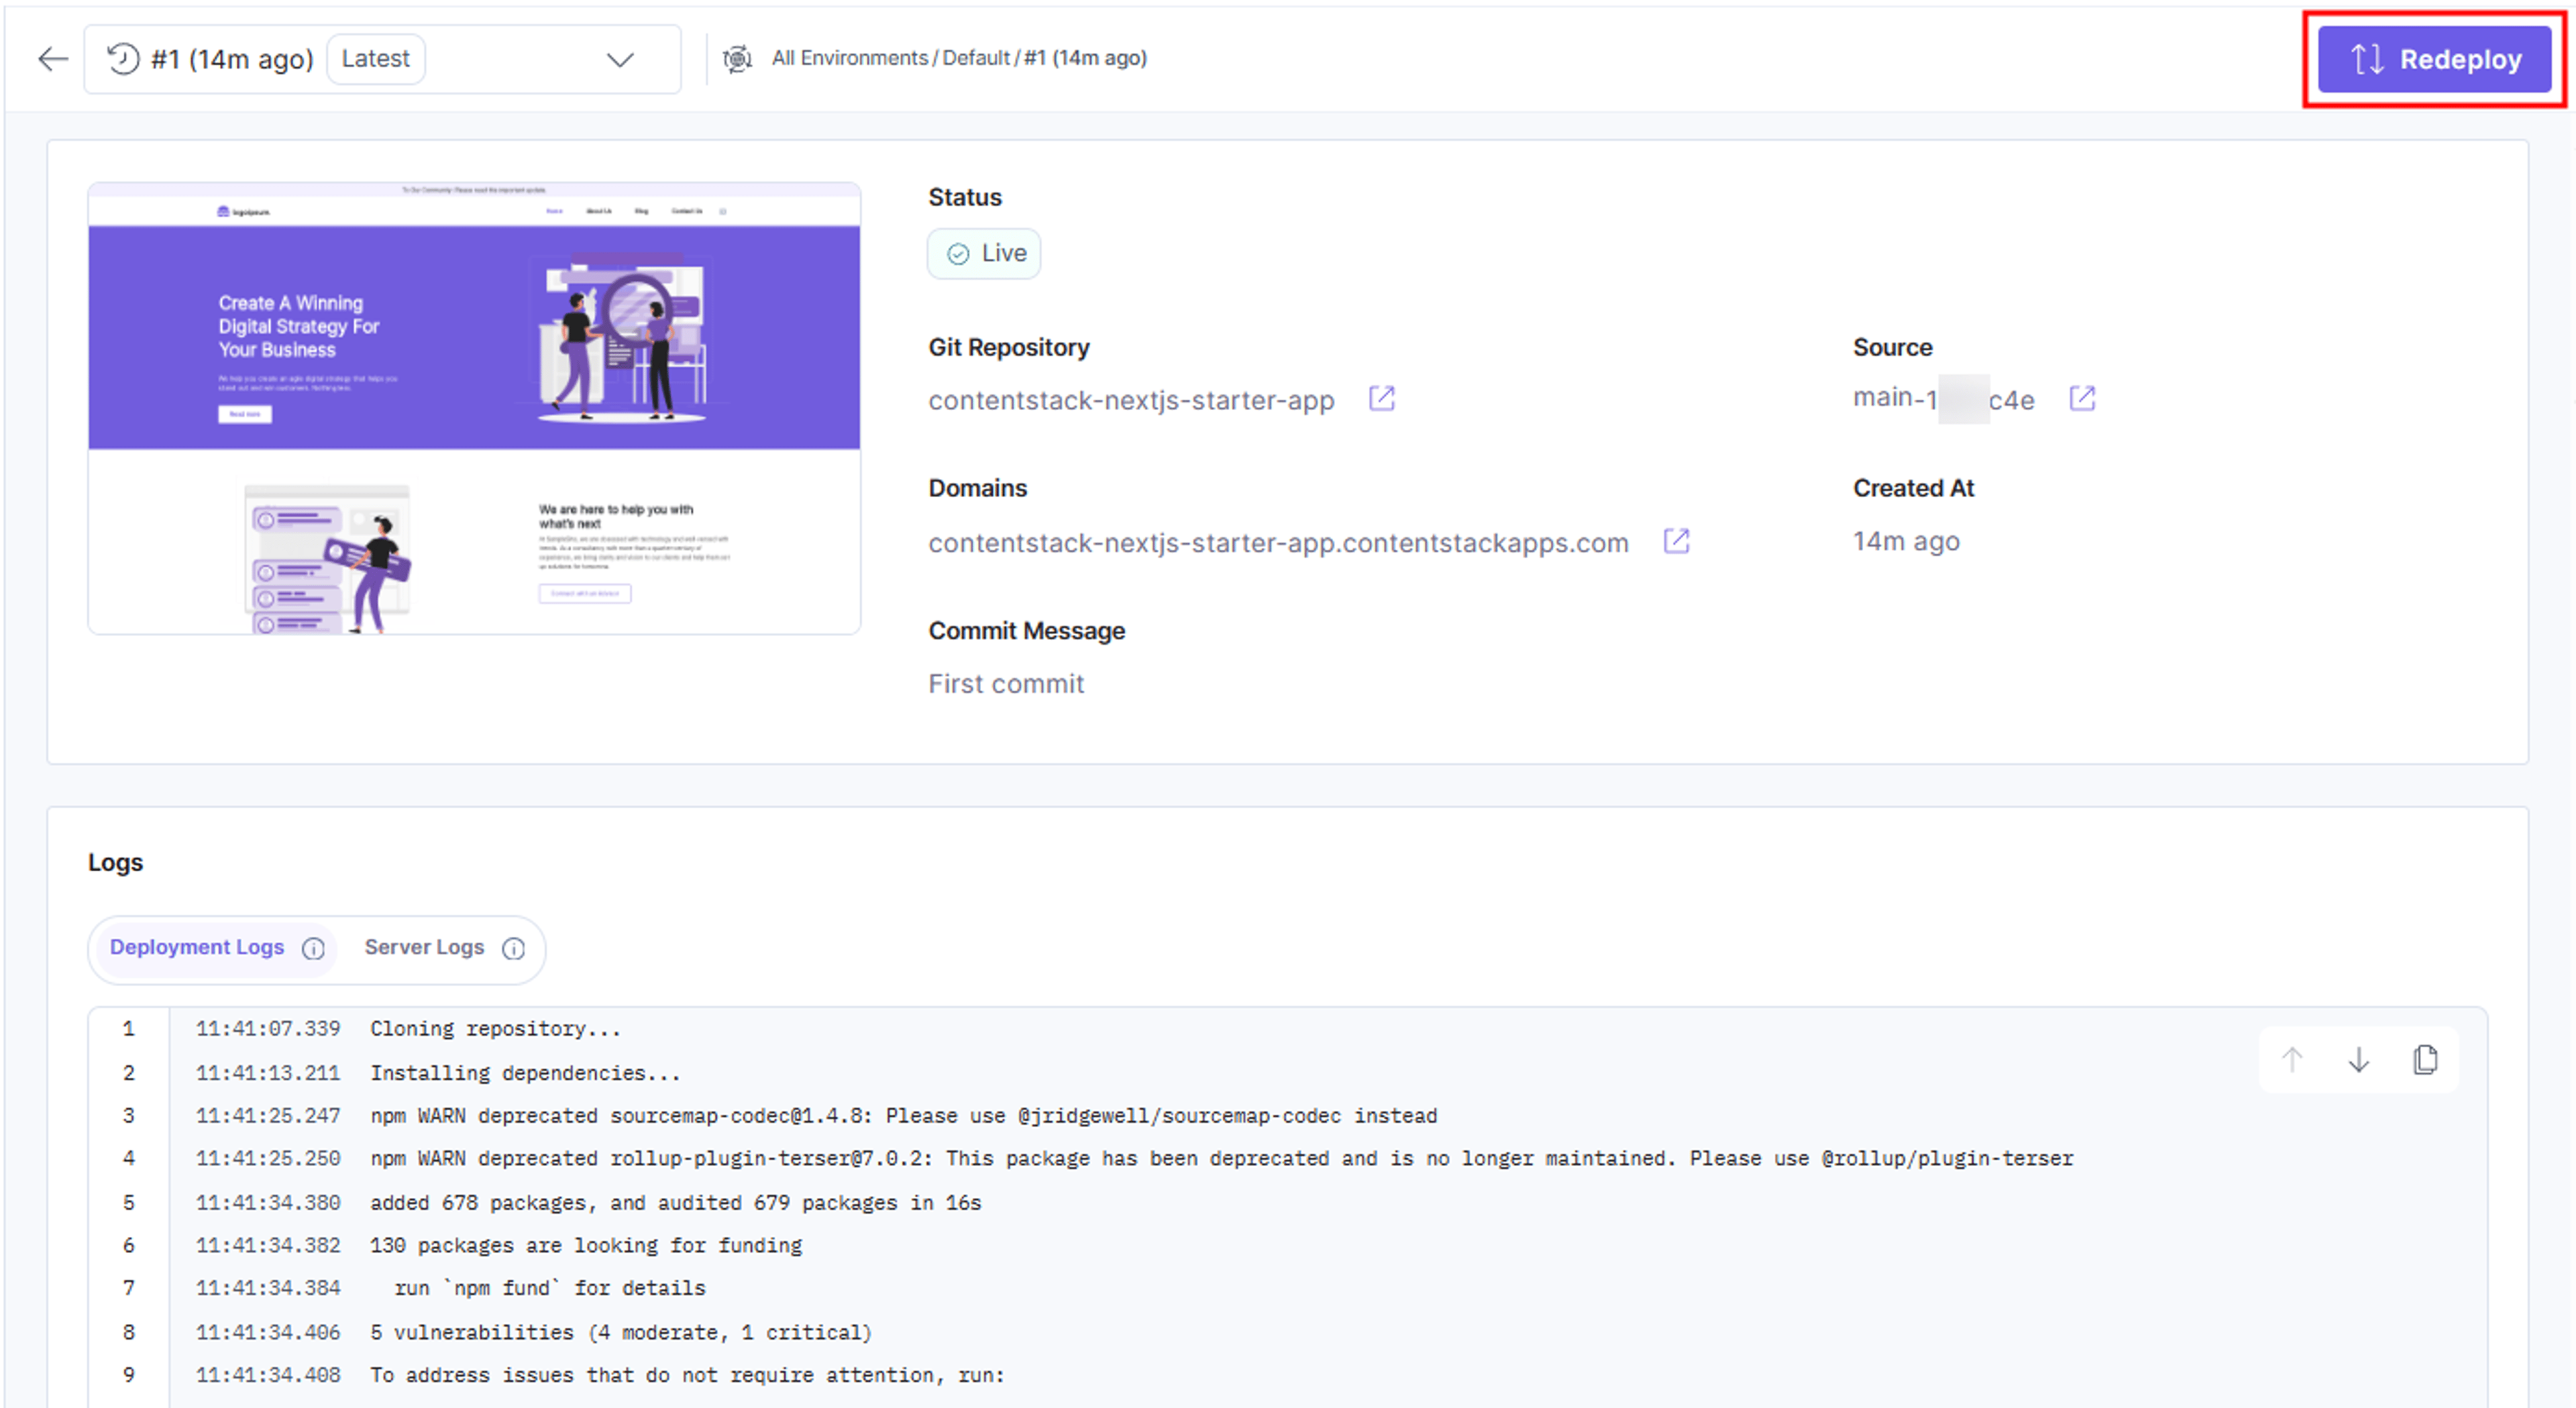
Task: Click Deployment Logs info icon
Action: coord(313,948)
